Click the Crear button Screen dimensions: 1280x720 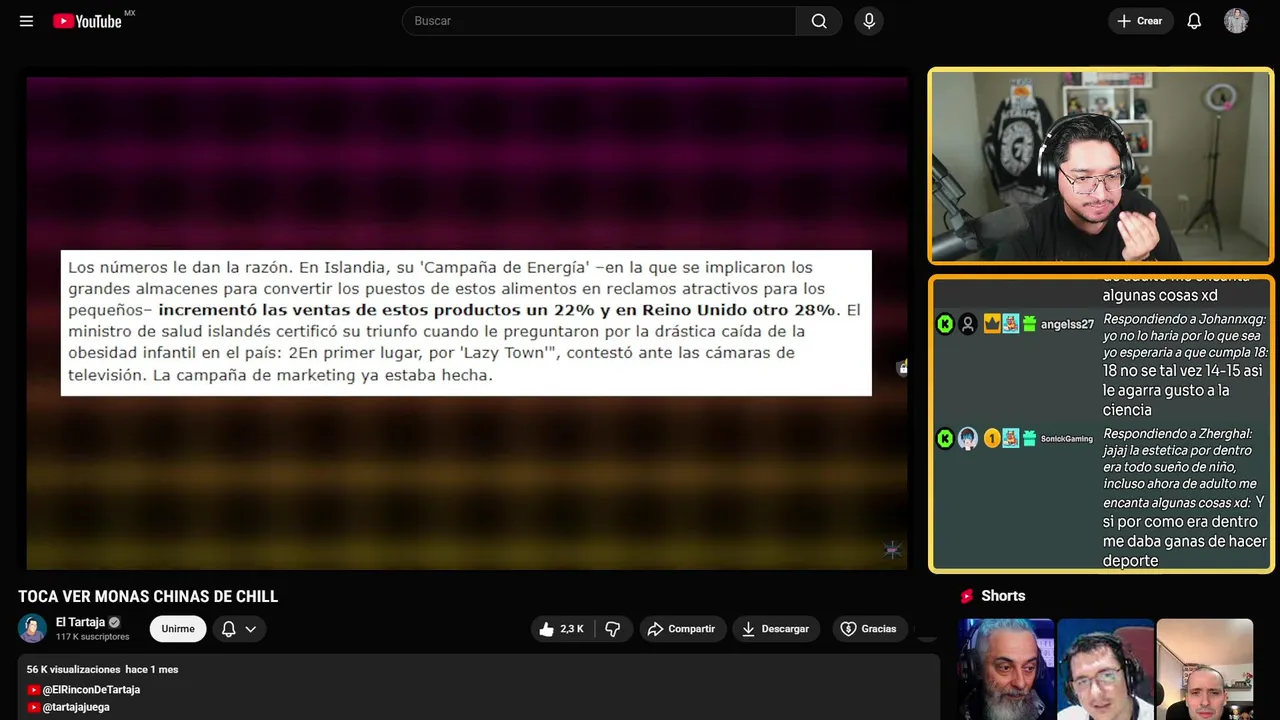click(1140, 21)
